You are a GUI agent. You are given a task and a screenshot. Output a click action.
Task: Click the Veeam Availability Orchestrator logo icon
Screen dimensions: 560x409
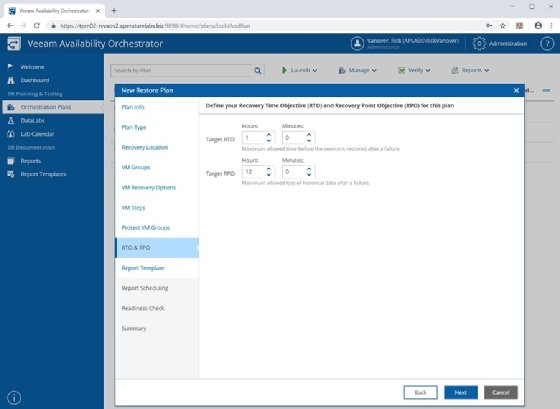14,44
